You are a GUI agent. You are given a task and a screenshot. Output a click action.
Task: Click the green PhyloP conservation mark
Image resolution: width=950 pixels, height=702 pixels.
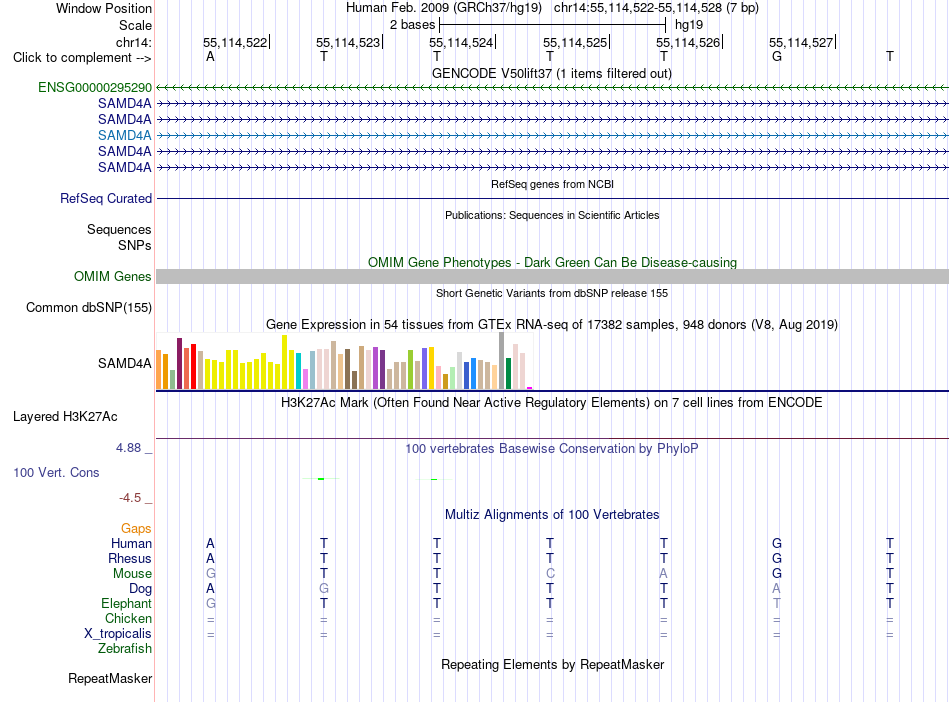321,479
